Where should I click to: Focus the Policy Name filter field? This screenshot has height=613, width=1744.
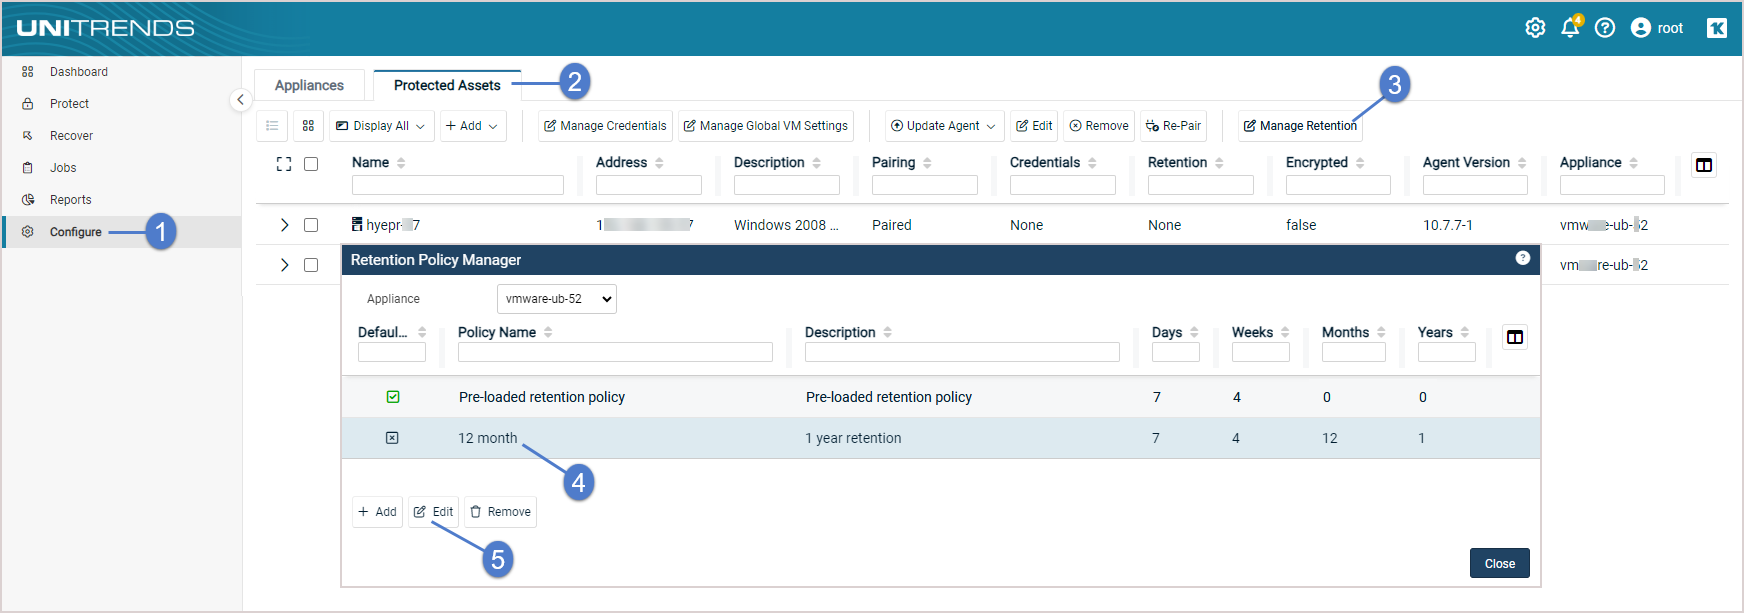click(x=615, y=352)
